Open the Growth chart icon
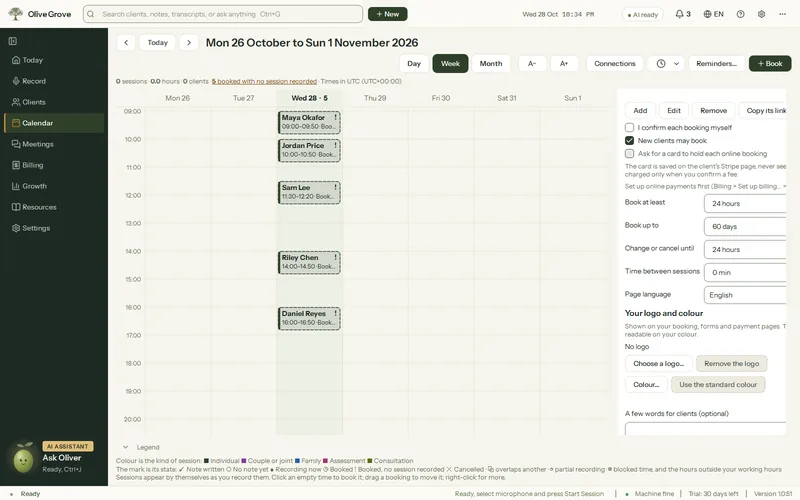 [16, 186]
